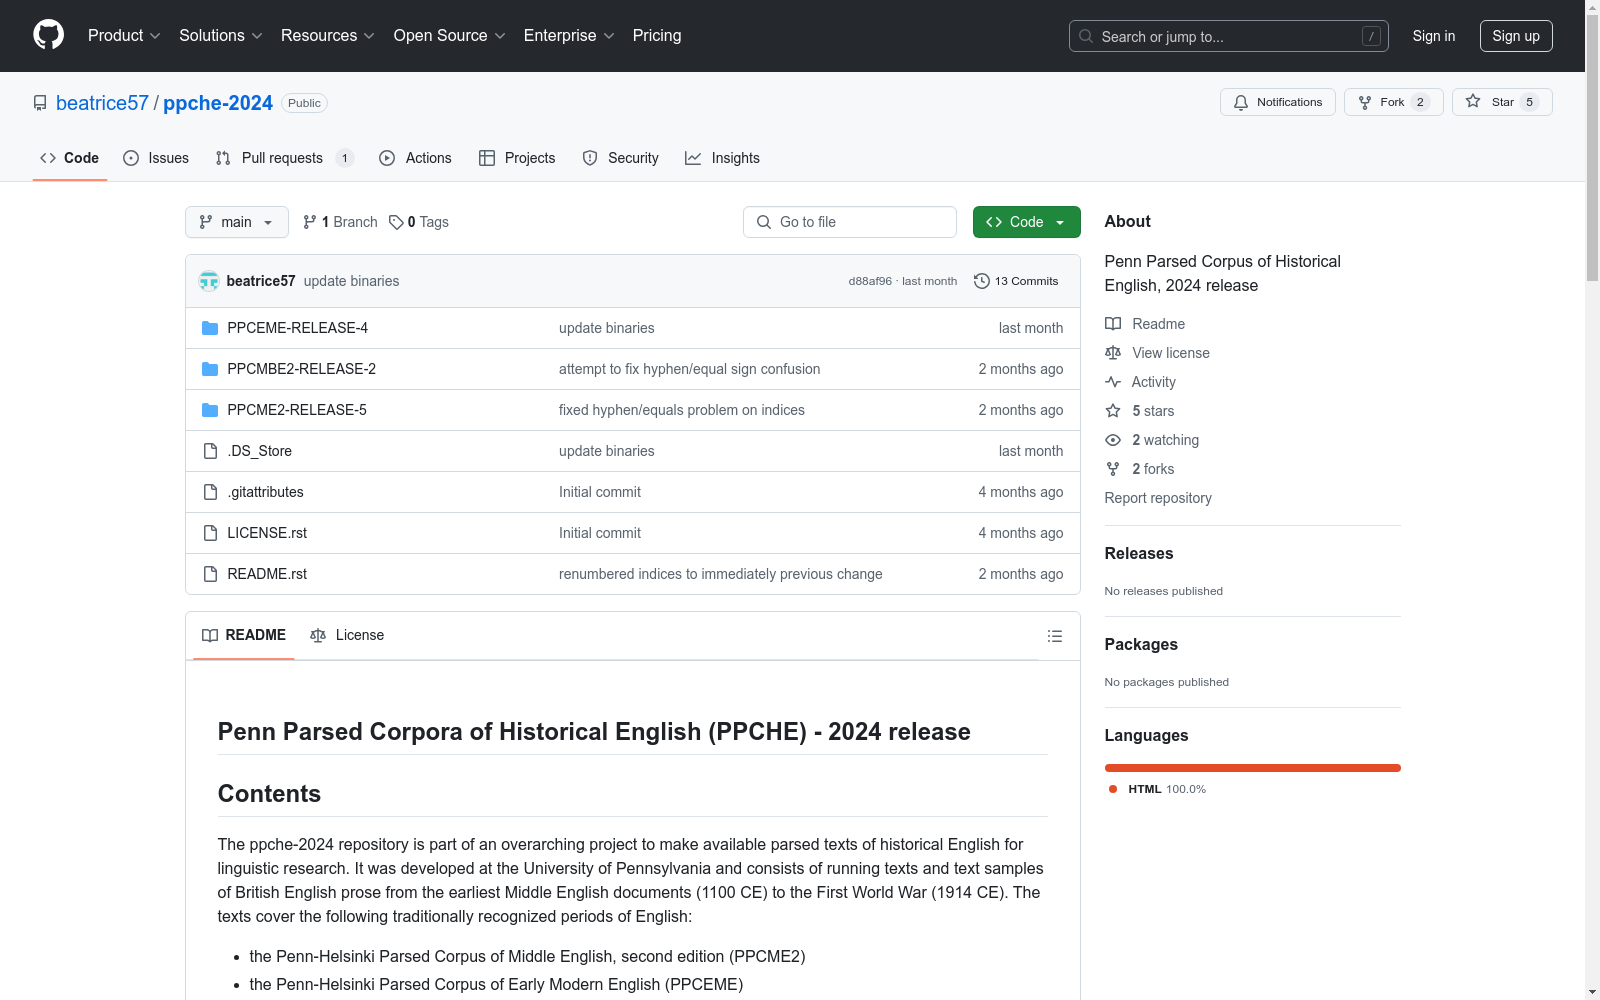Image resolution: width=1600 pixels, height=1000 pixels.
Task: Open 'renumbered indices to immediately previous change' commit
Action: pos(721,574)
